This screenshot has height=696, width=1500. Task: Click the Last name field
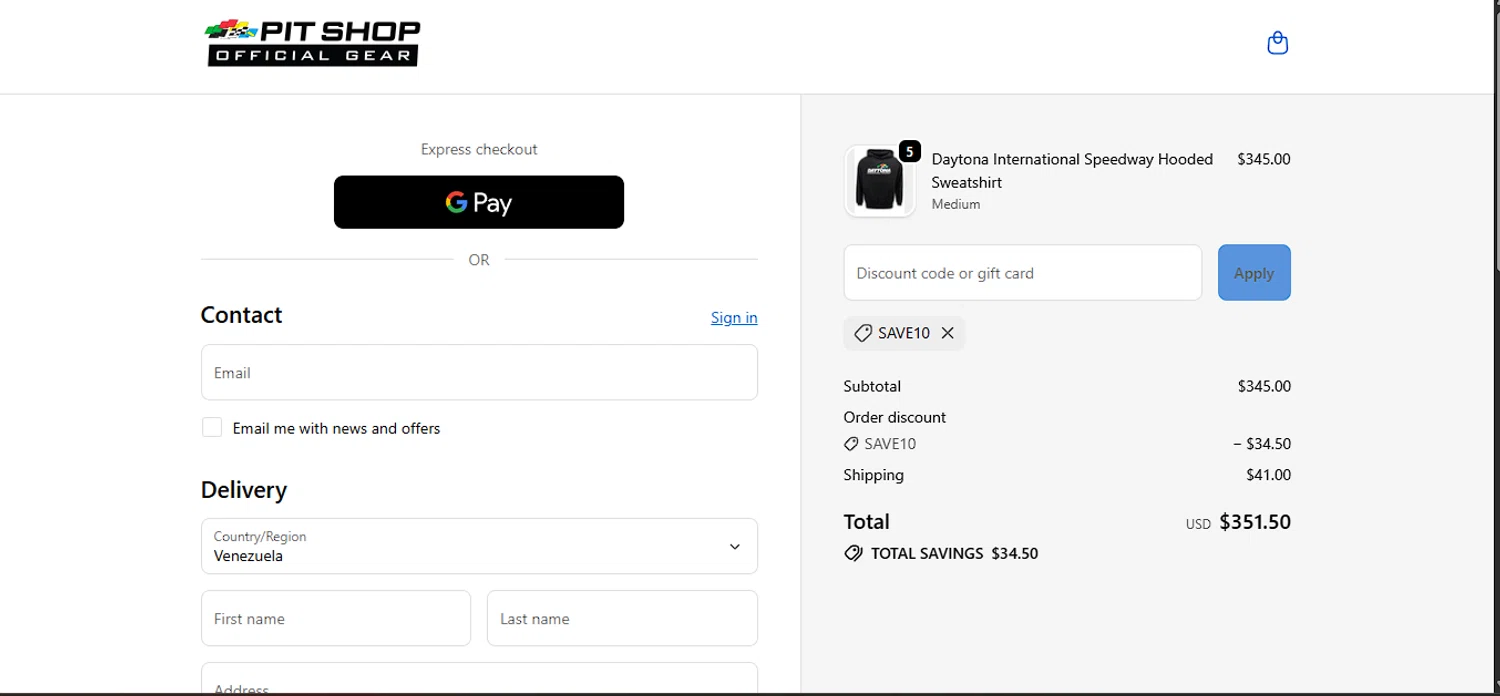pos(622,618)
